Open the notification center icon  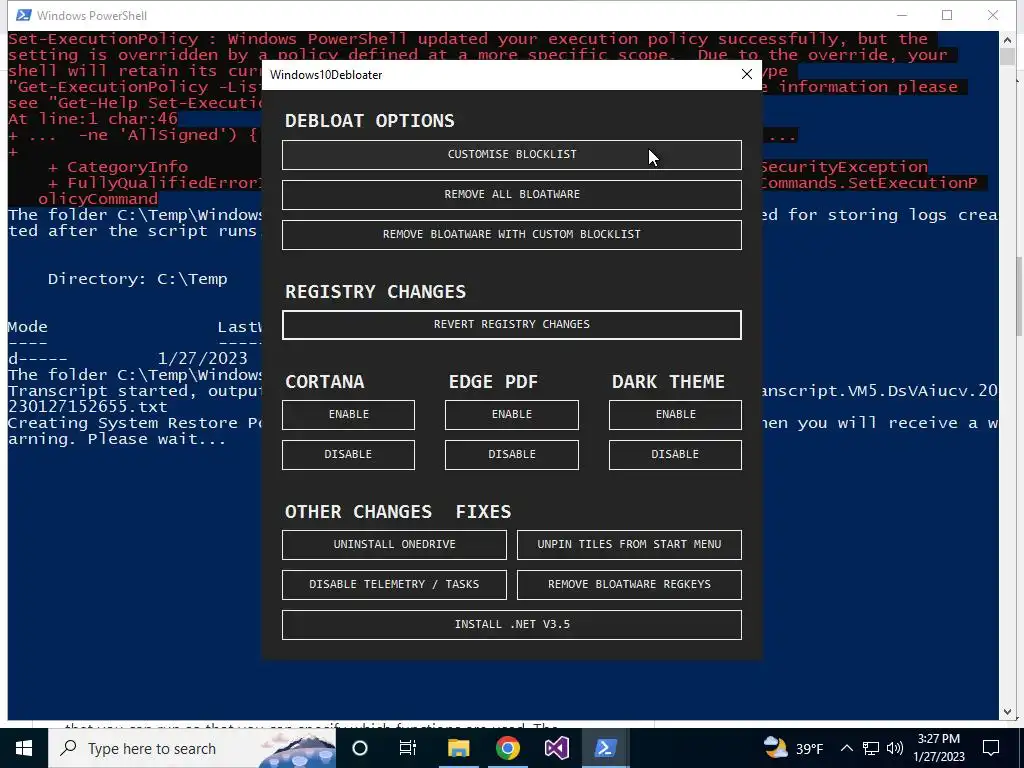991,748
